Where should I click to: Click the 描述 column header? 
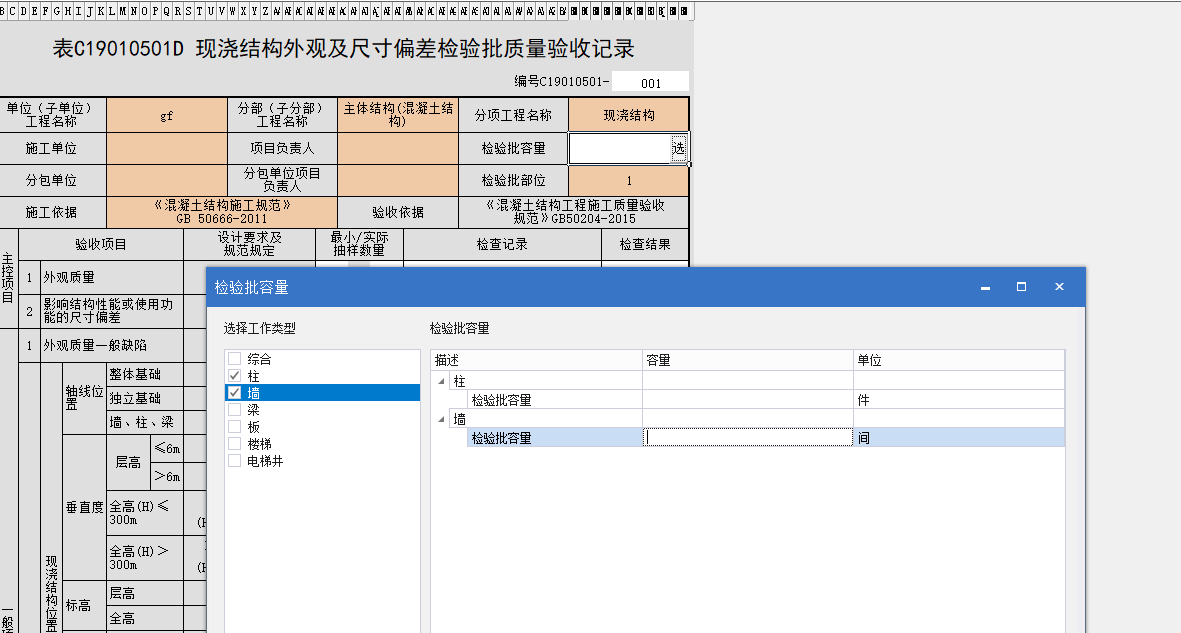[536, 360]
